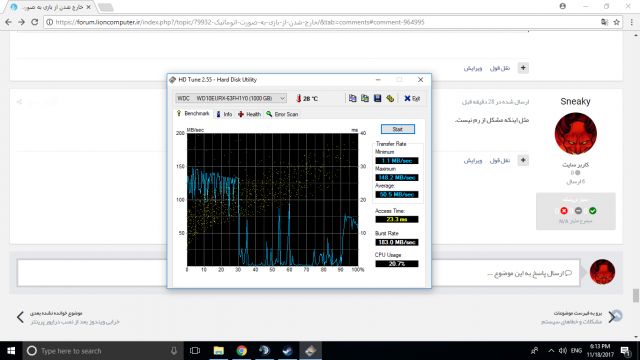The height and width of the screenshot is (360, 640).
Task: Click the browser vertical scrollbar thumb
Action: [x=636, y=296]
